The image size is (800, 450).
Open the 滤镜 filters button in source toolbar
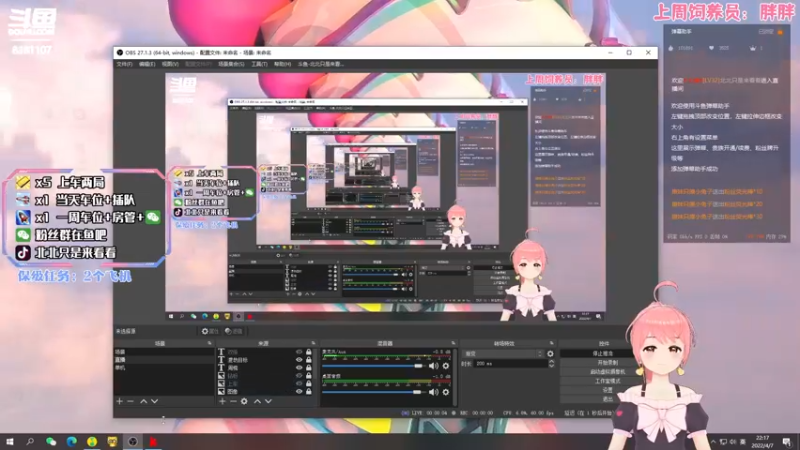coord(234,331)
